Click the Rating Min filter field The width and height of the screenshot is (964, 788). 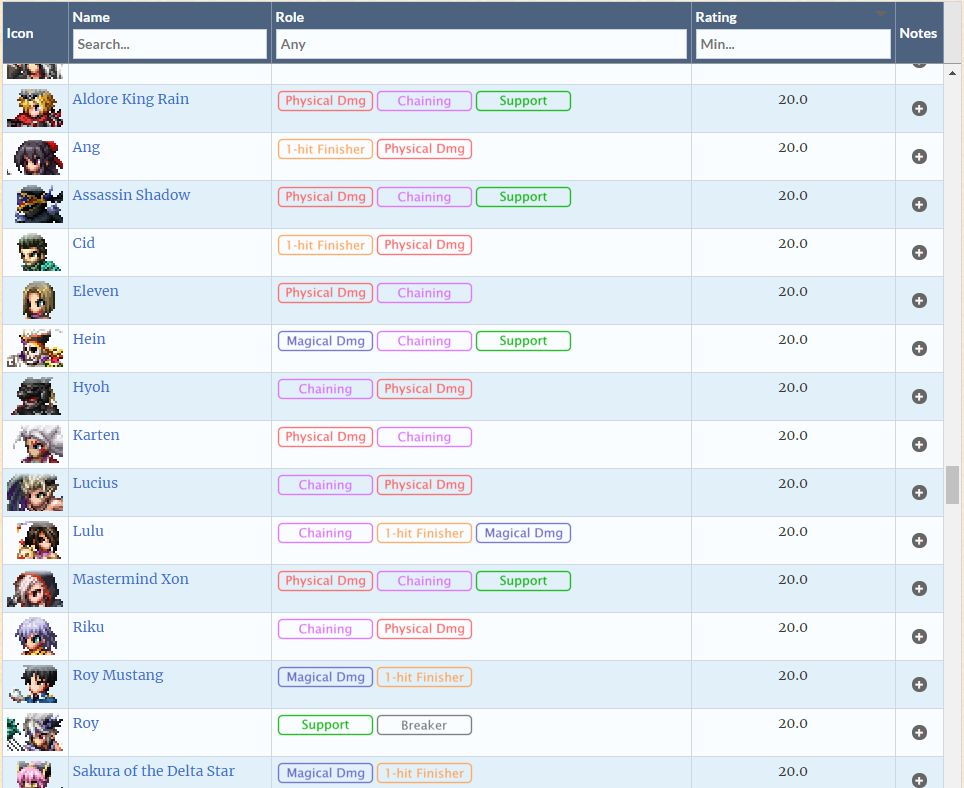click(793, 44)
